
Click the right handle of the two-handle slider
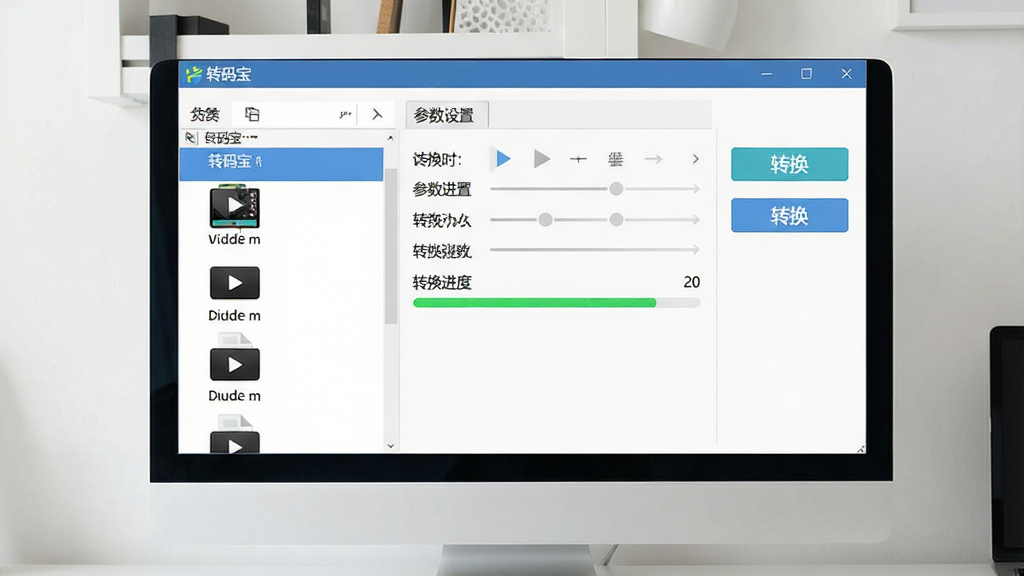point(616,219)
